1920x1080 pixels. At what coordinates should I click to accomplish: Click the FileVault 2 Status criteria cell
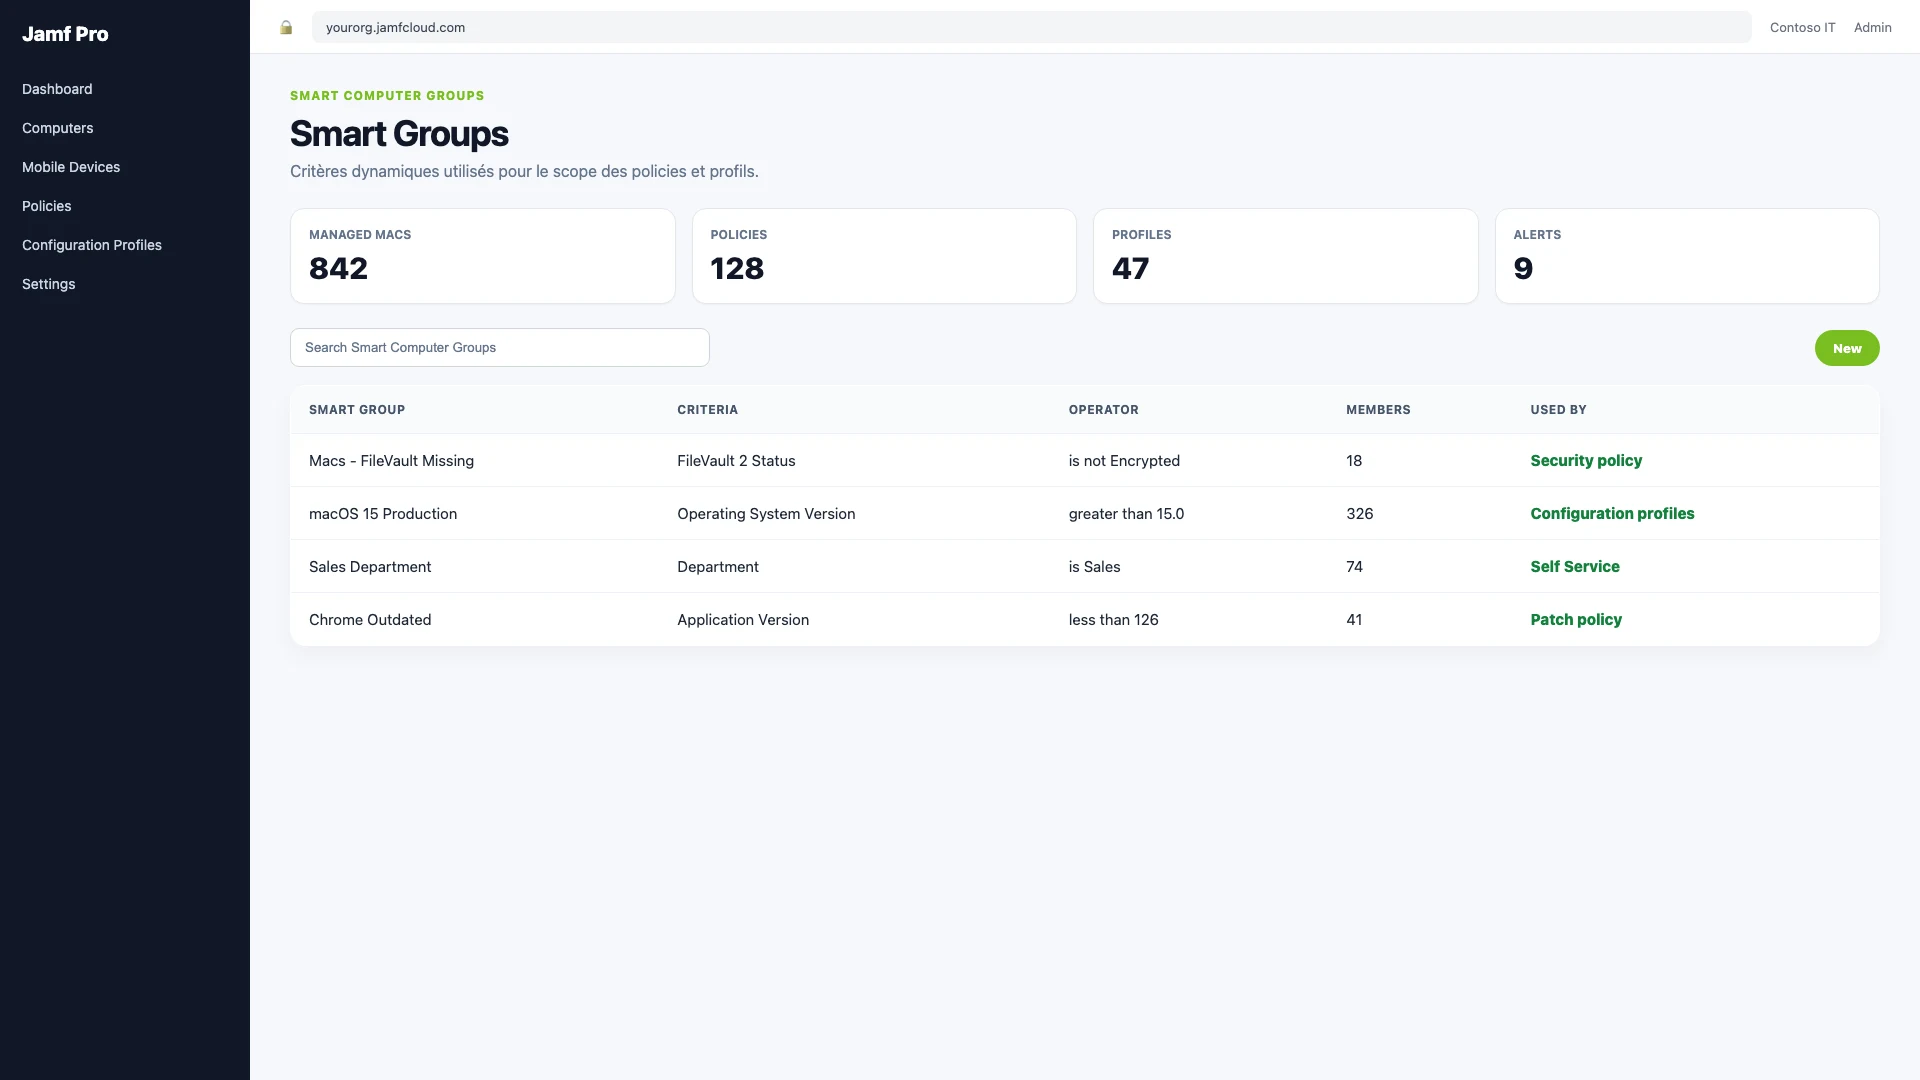[736, 461]
